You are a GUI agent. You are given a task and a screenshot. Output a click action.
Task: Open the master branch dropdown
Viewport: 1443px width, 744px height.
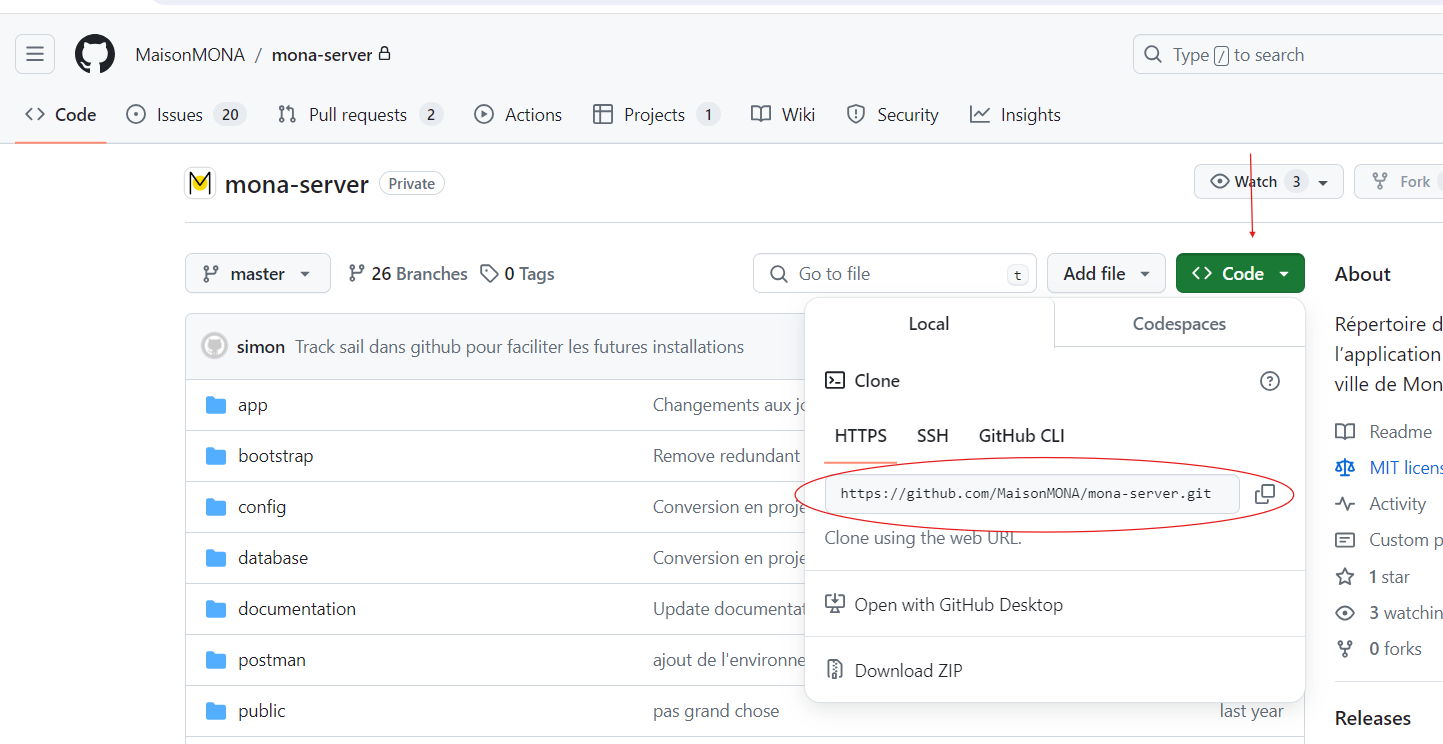pos(258,273)
